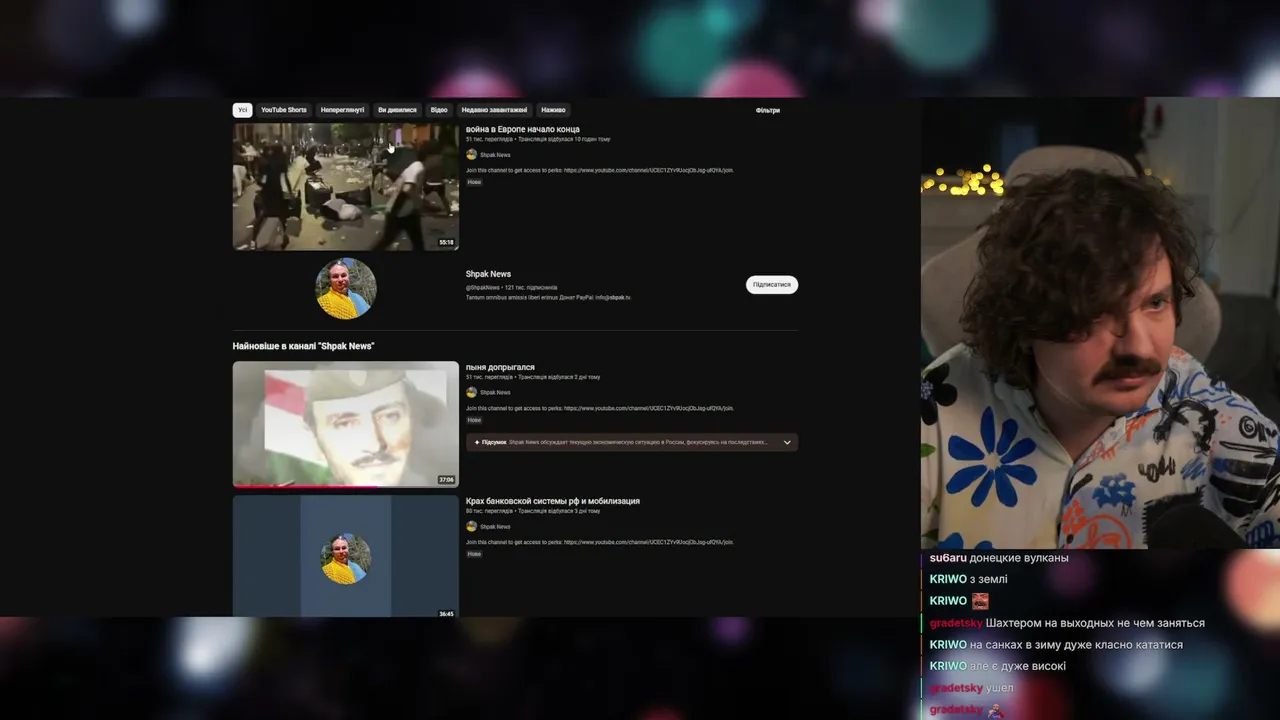Open the video title 'война в Европе начало конца'
This screenshot has height=720, width=1280.
point(523,129)
